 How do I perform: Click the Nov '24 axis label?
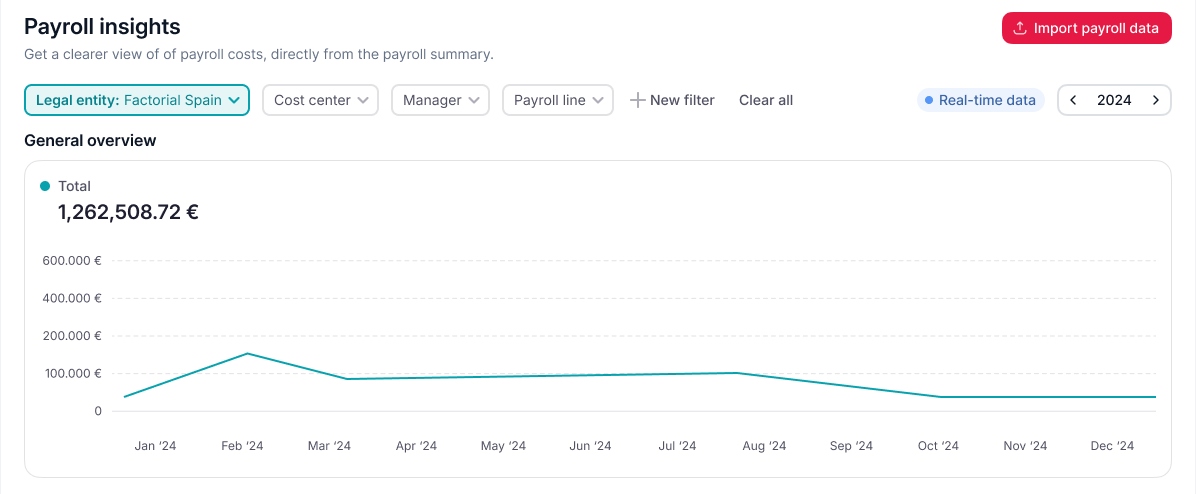(1026, 446)
